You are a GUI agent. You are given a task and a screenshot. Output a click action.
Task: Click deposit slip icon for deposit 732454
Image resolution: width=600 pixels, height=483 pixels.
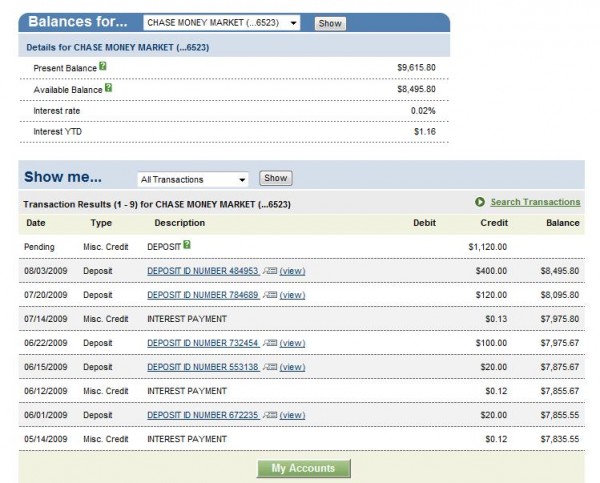[269, 343]
